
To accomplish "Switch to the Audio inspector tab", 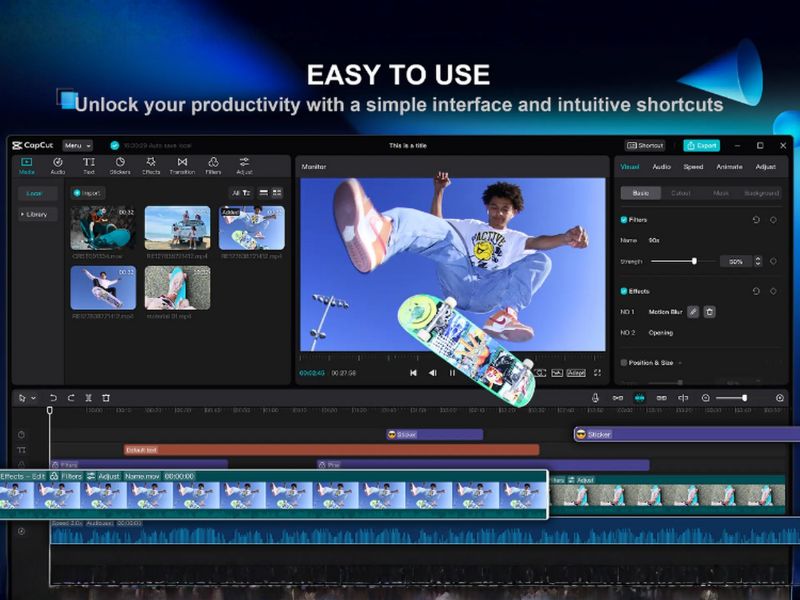I will pyautogui.click(x=662, y=167).
